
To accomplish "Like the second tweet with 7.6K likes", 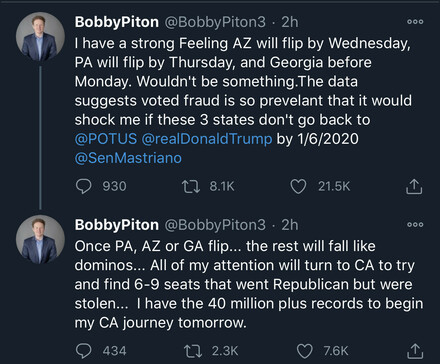I will 304,351.
